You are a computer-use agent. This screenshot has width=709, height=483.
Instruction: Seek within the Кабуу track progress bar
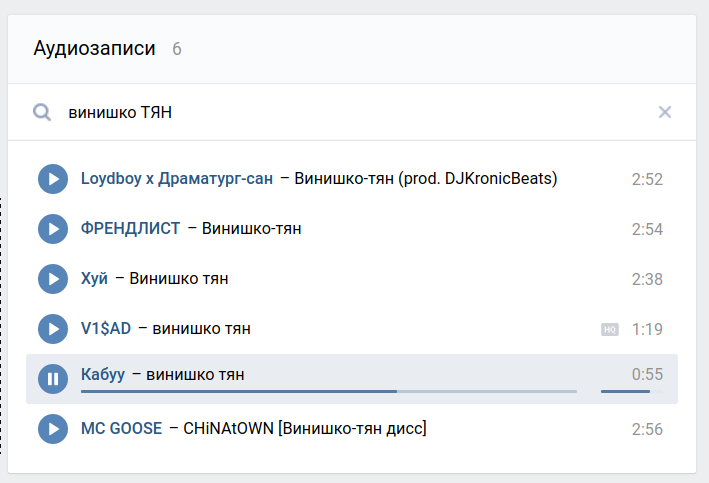(x=329, y=391)
